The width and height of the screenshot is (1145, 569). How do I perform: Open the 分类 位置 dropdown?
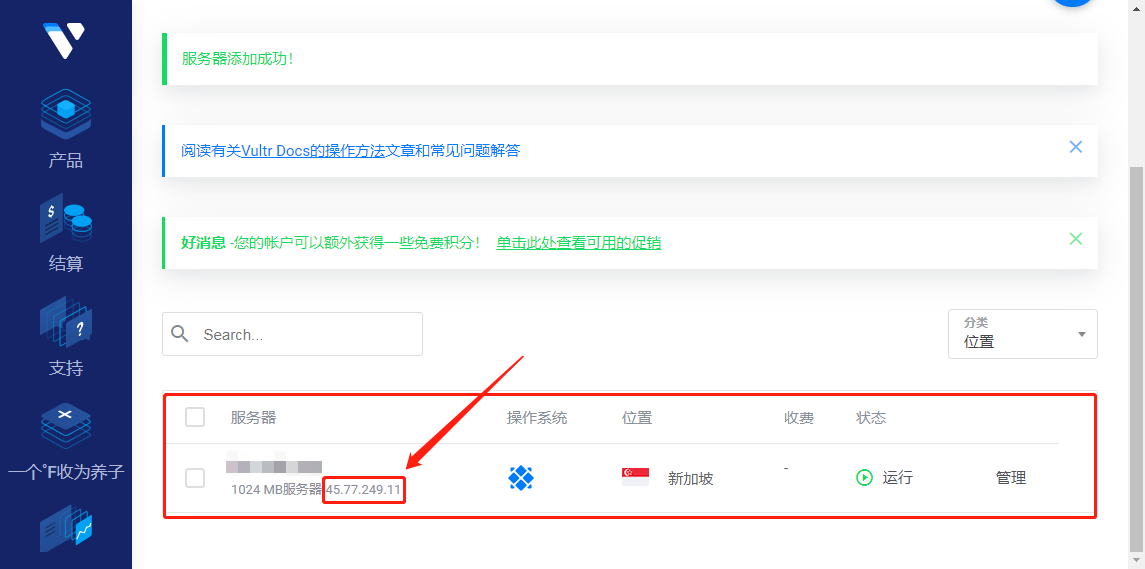[1022, 334]
